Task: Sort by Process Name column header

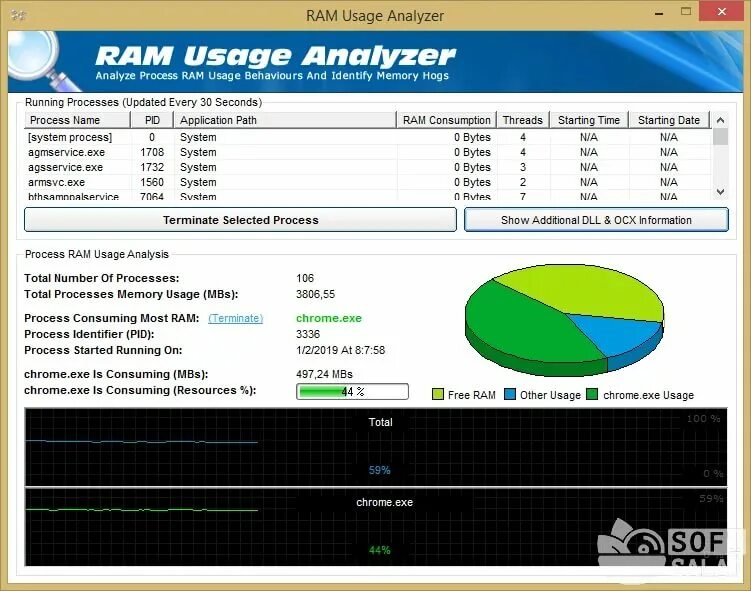Action: (x=77, y=120)
